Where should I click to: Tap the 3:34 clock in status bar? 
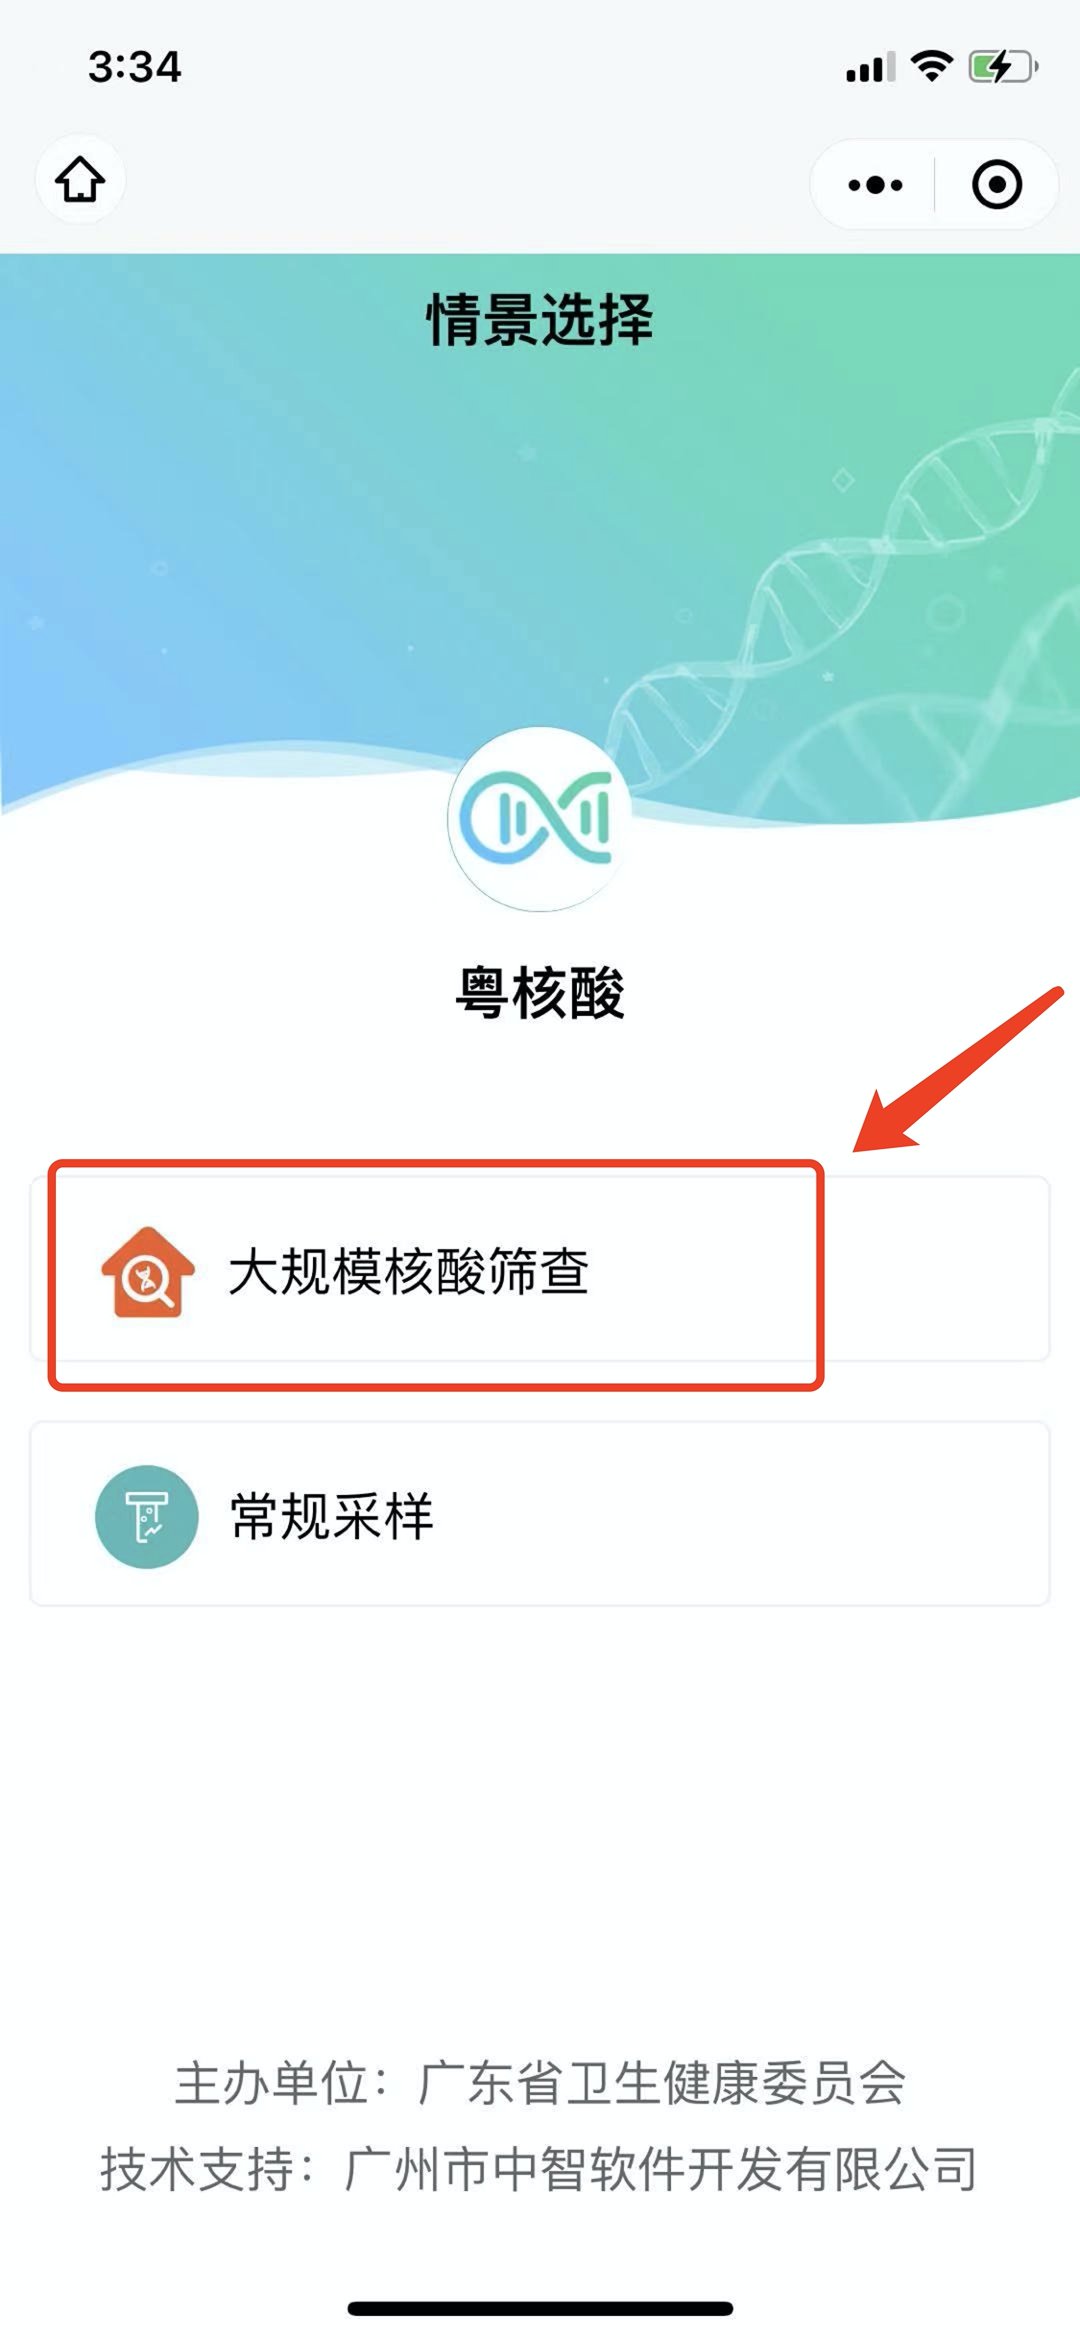[x=135, y=67]
